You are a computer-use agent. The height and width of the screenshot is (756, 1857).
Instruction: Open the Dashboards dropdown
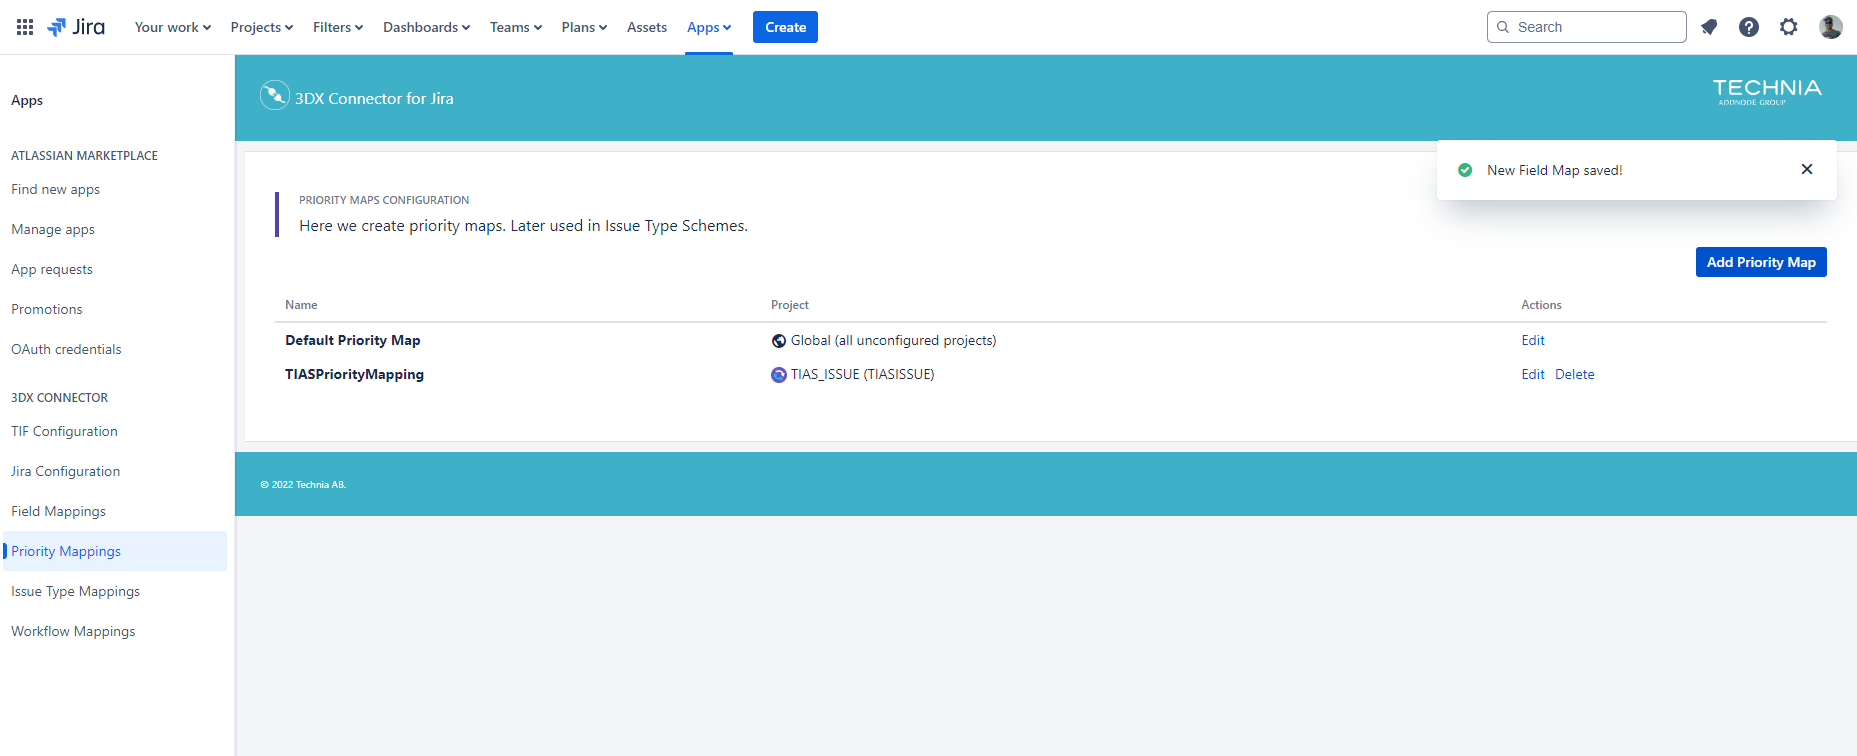click(x=426, y=27)
